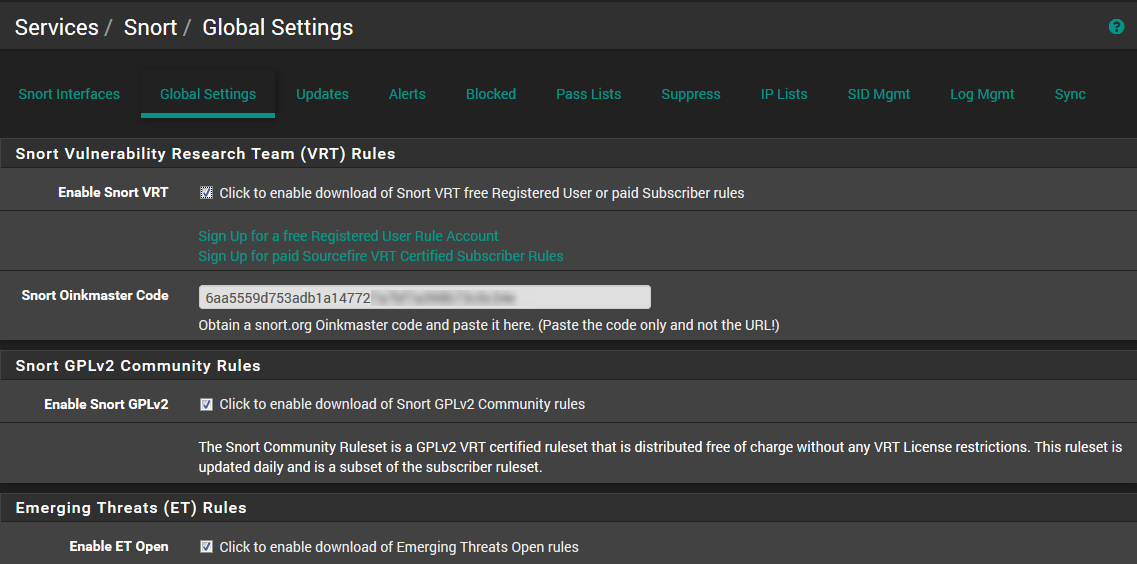Image resolution: width=1137 pixels, height=564 pixels.
Task: Open the Sync tab
Action: tap(1070, 94)
